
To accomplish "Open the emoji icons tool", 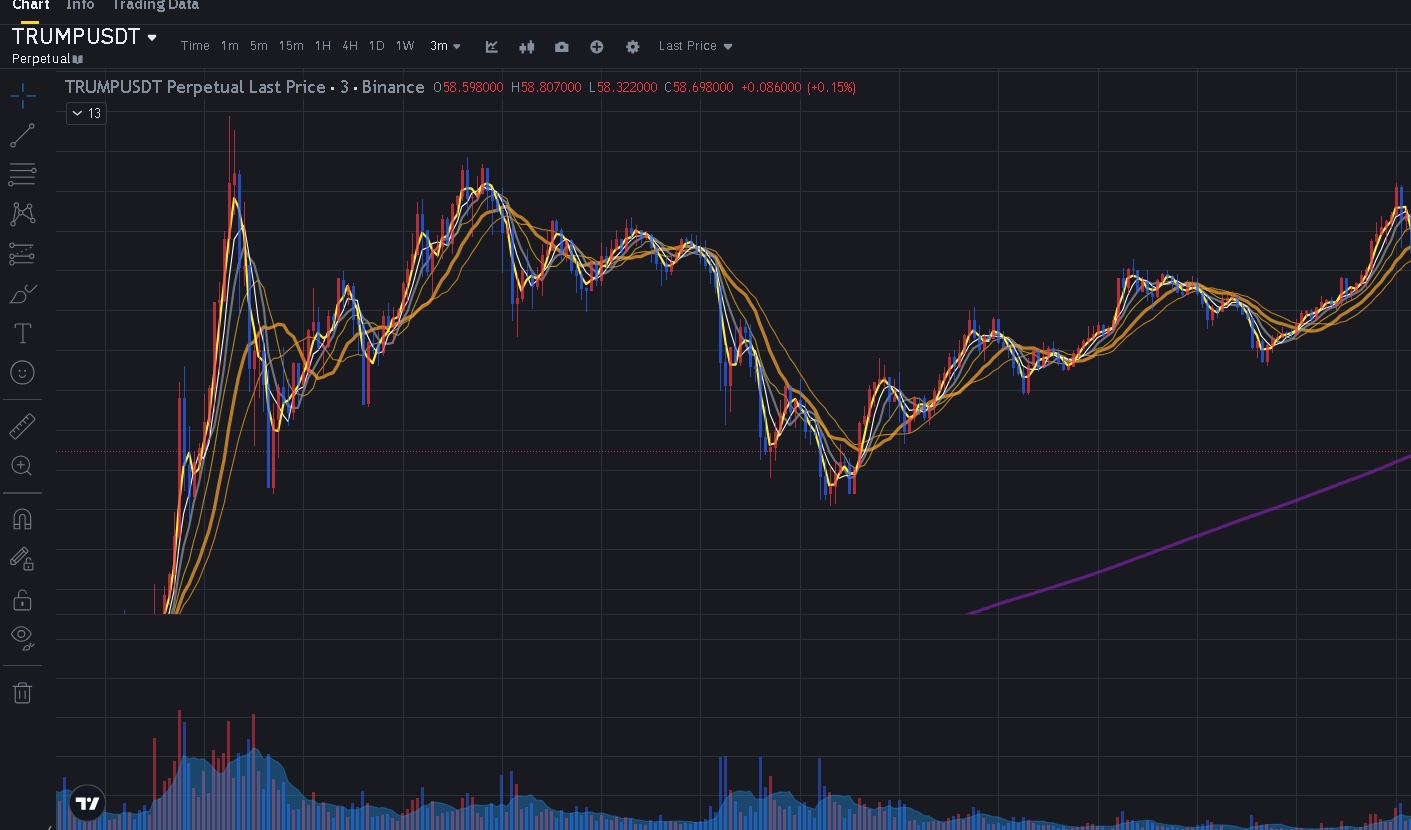I will pos(22,373).
